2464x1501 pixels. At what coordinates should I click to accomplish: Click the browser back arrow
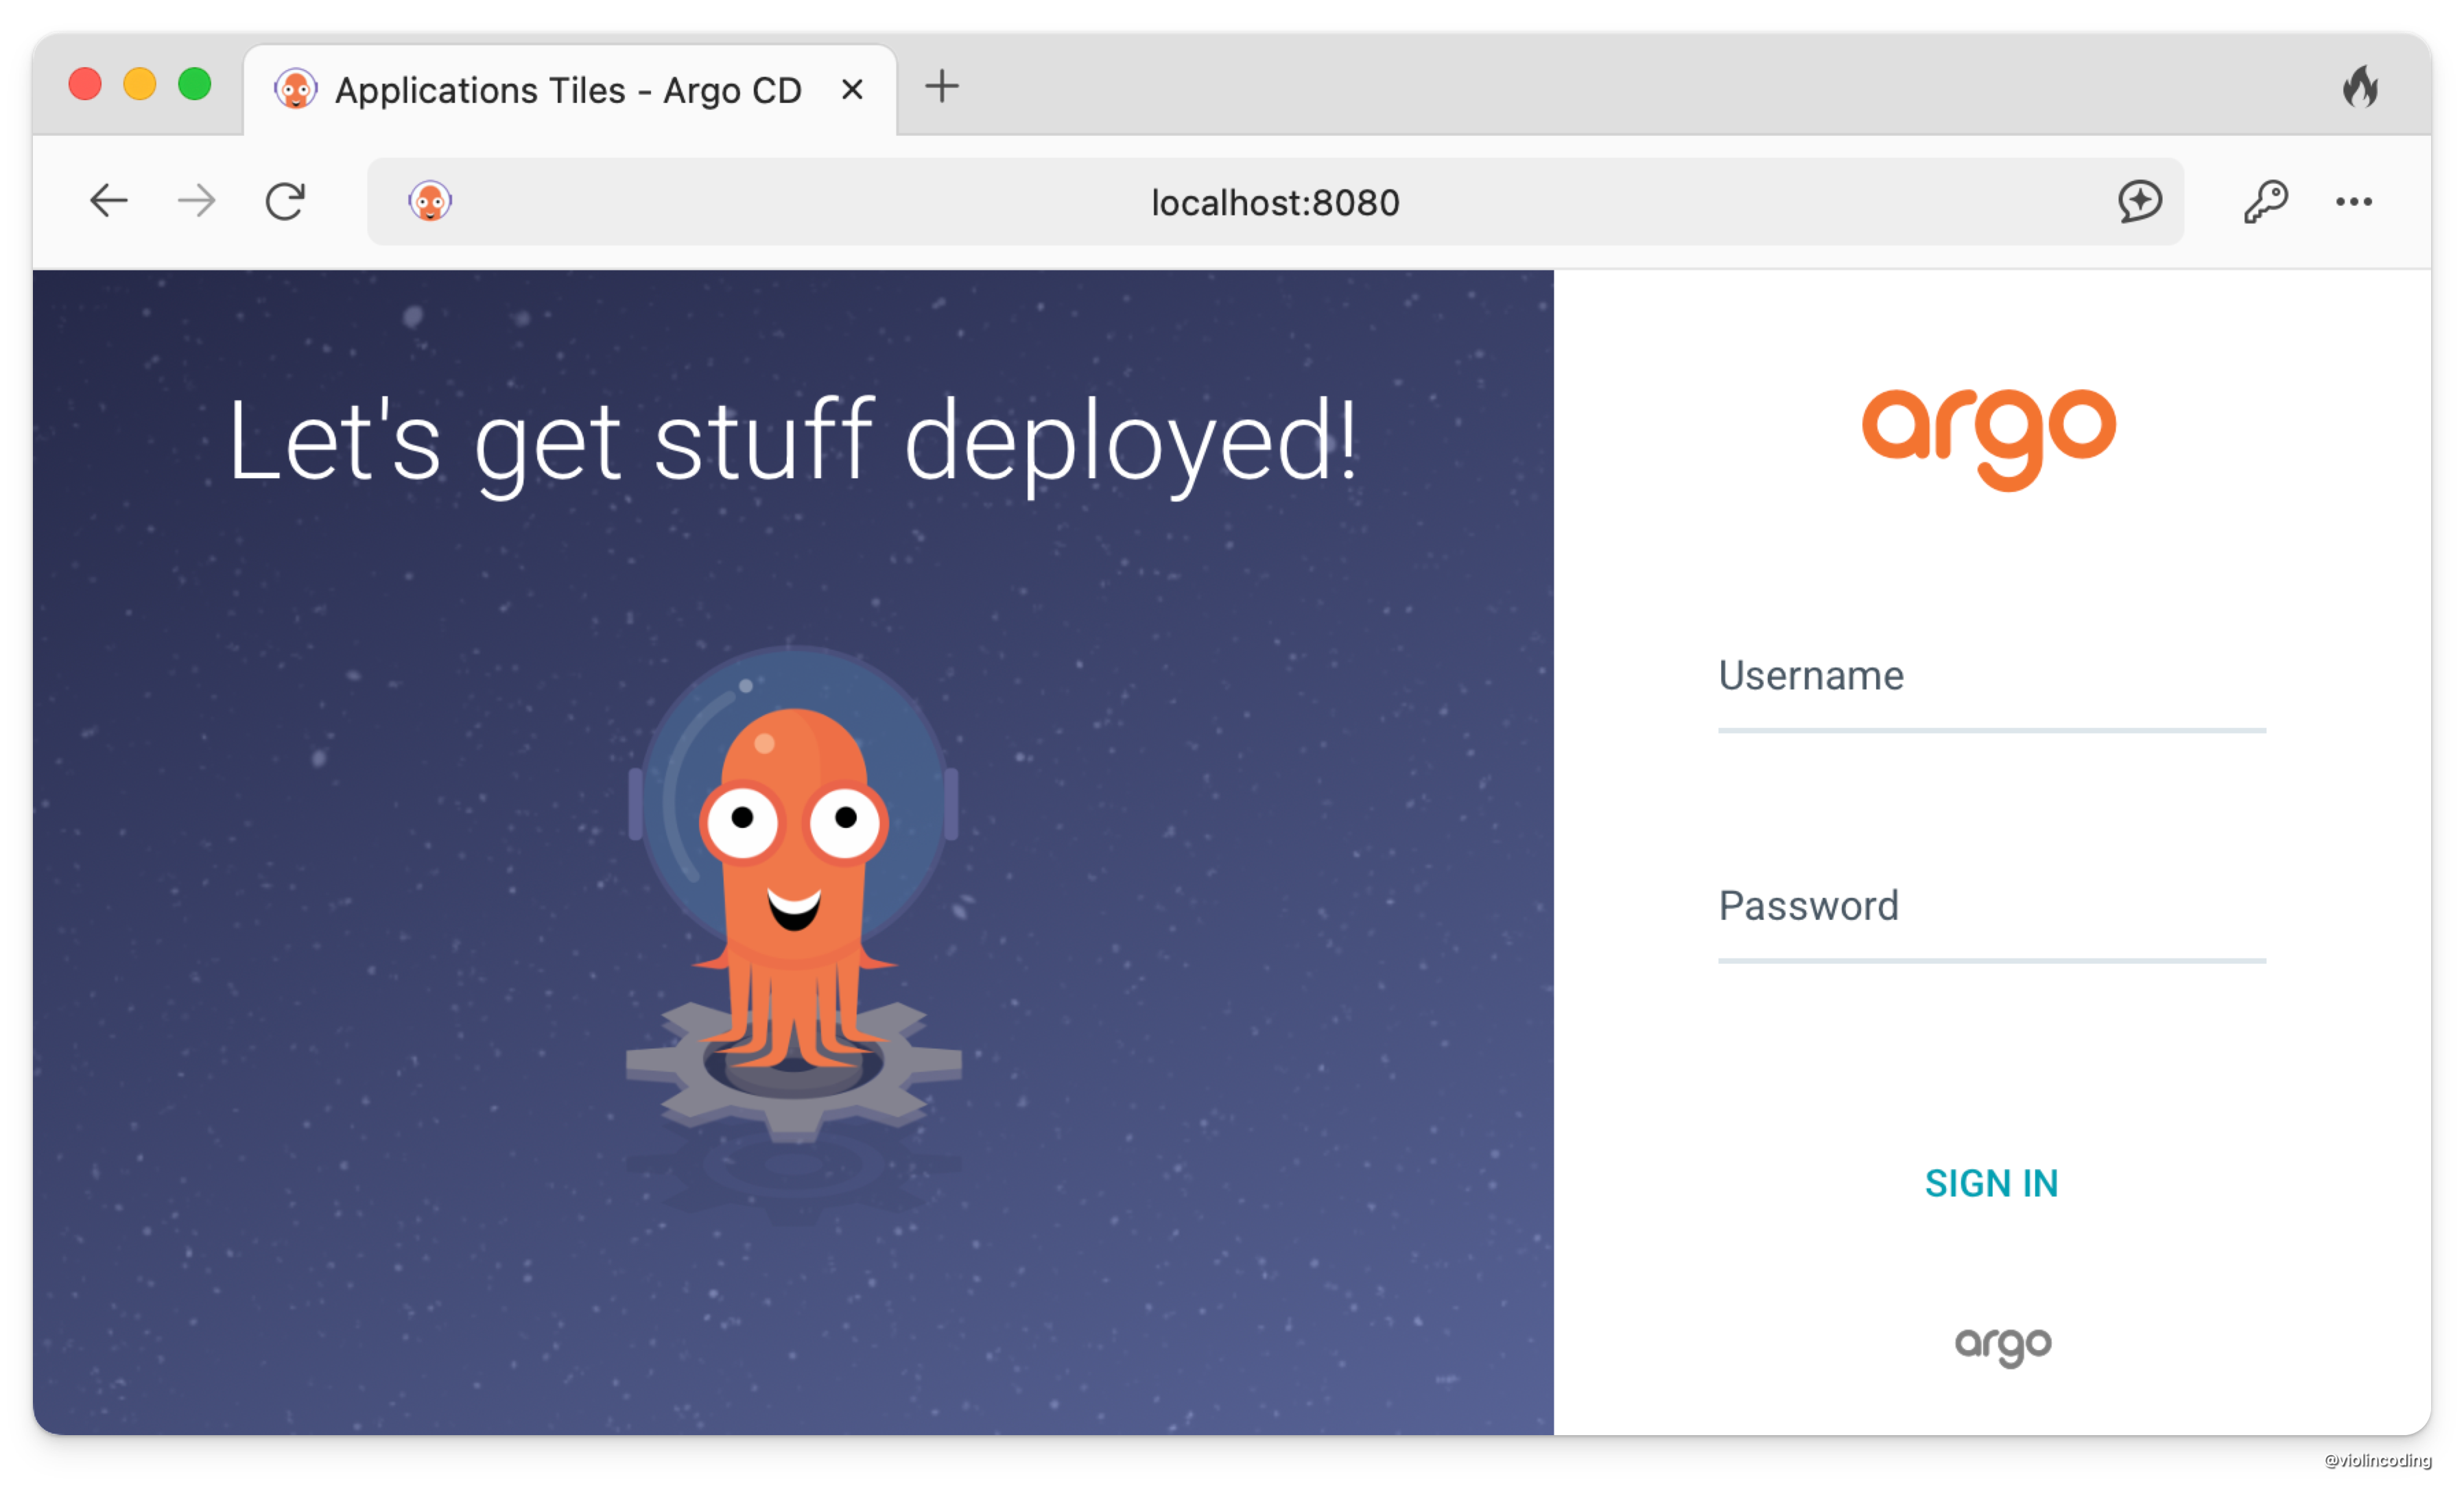[x=109, y=201]
